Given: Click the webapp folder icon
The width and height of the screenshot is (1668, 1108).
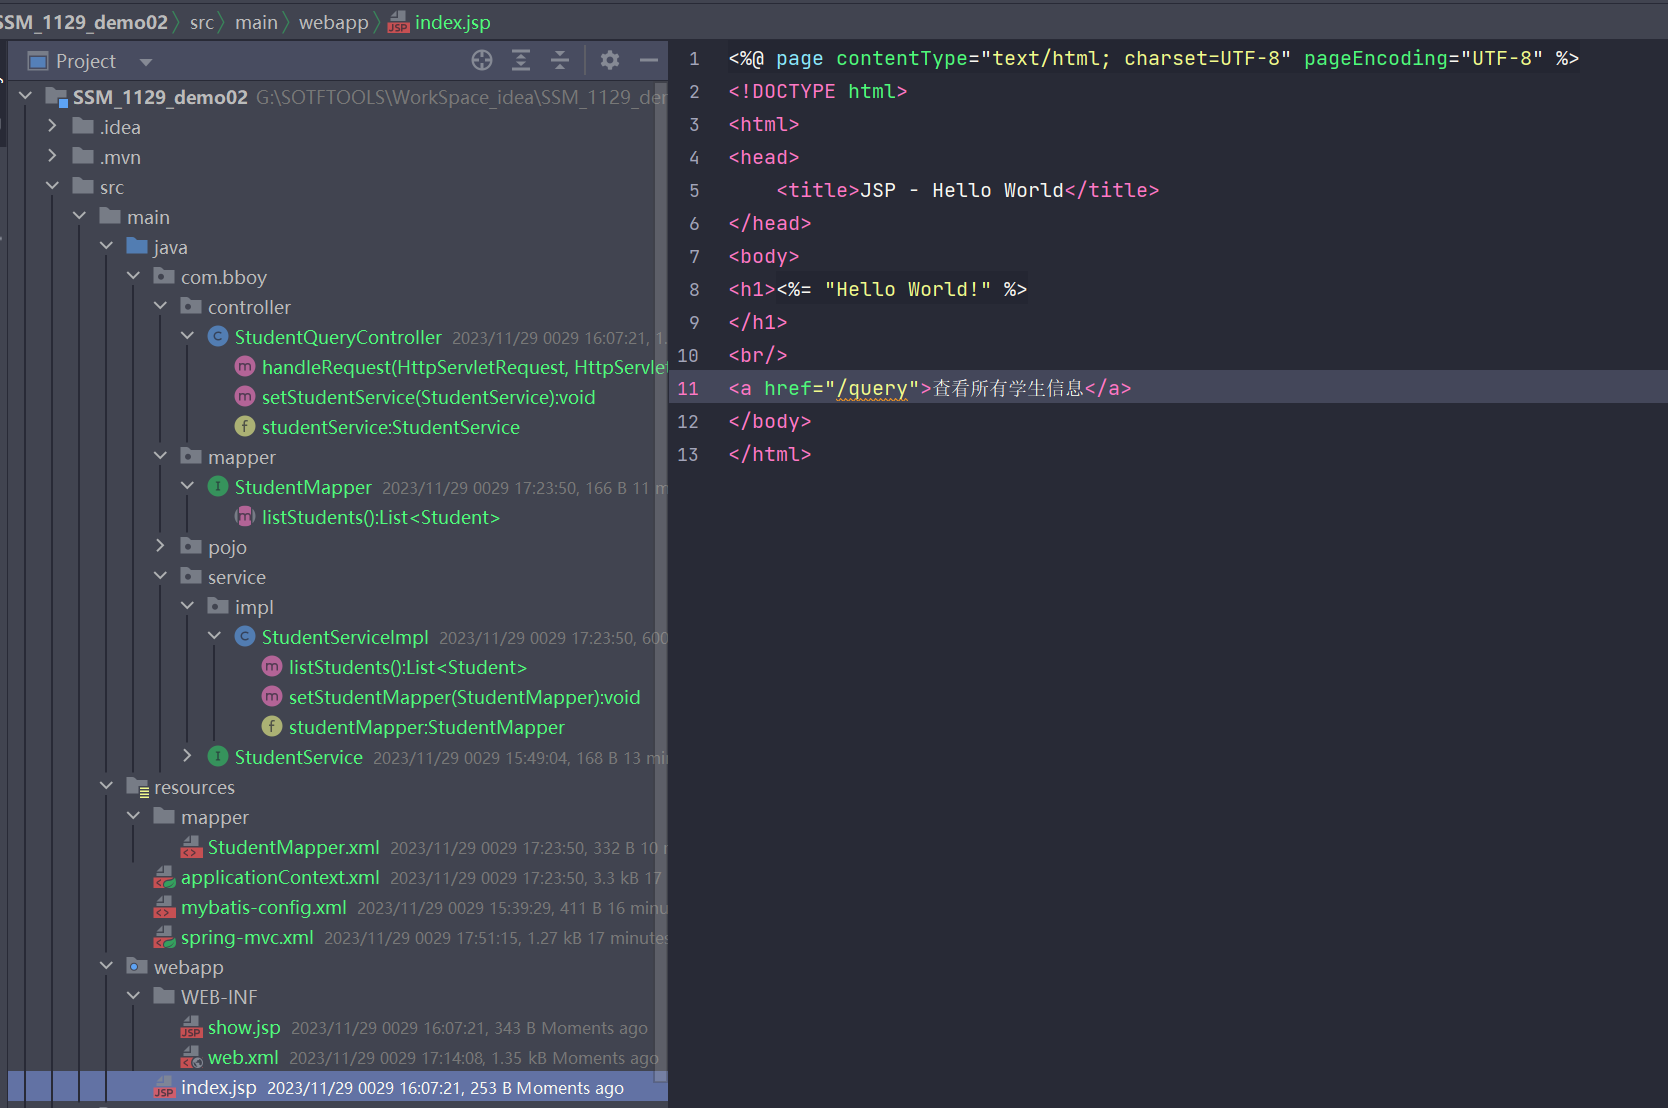Looking at the screenshot, I should point(137,966).
